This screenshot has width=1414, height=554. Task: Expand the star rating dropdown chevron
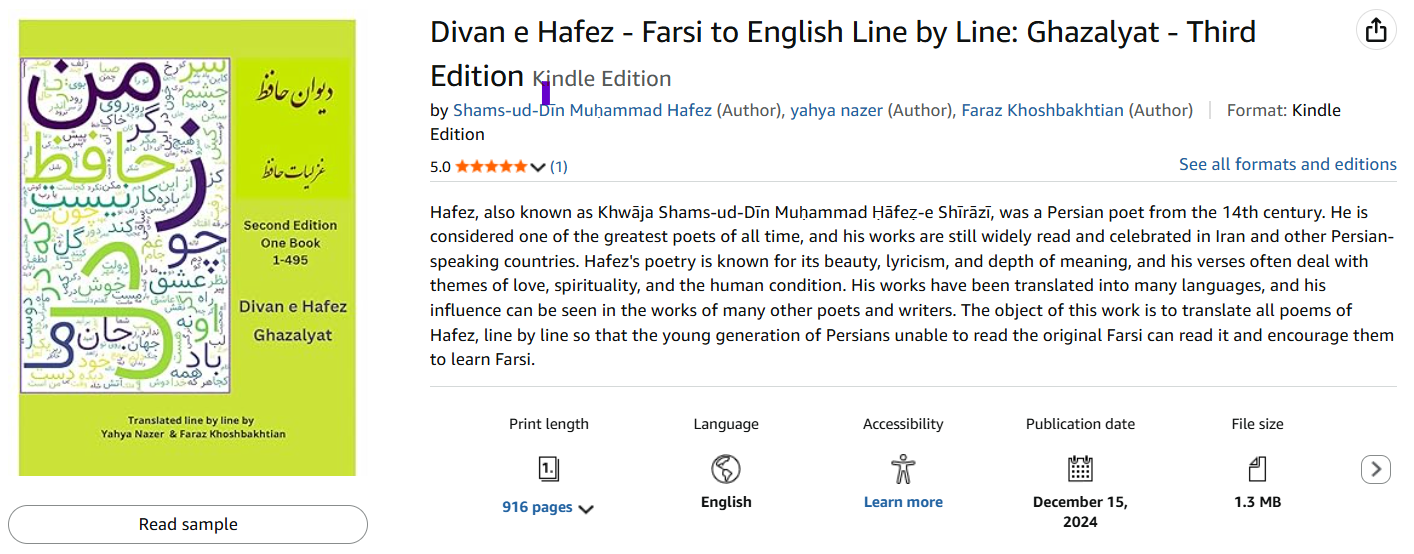(538, 167)
